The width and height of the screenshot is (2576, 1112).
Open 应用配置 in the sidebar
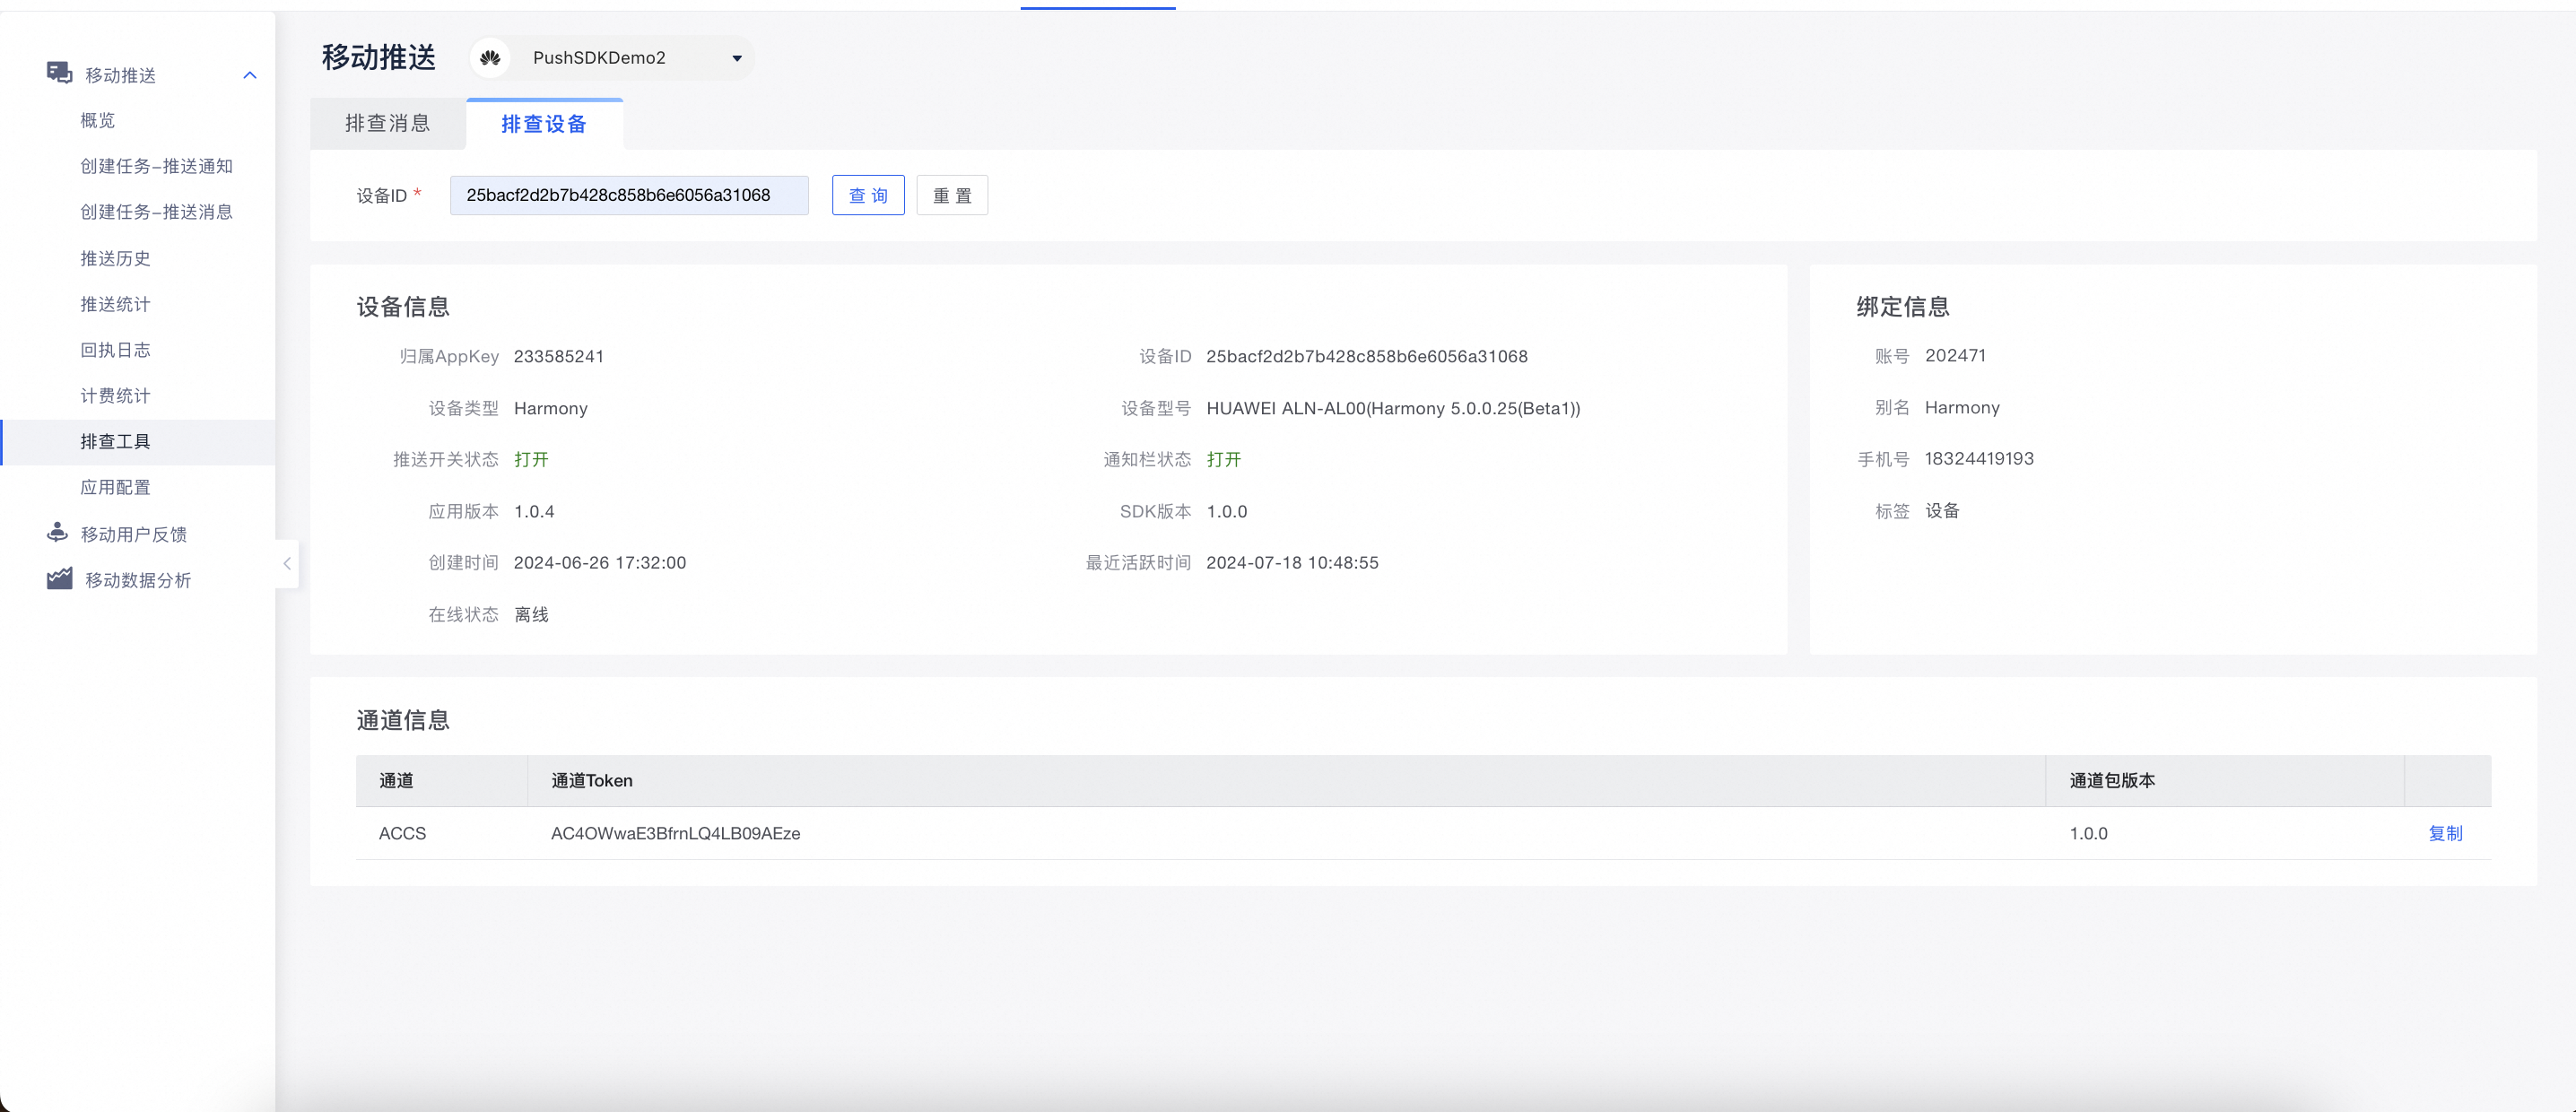pyautogui.click(x=115, y=487)
